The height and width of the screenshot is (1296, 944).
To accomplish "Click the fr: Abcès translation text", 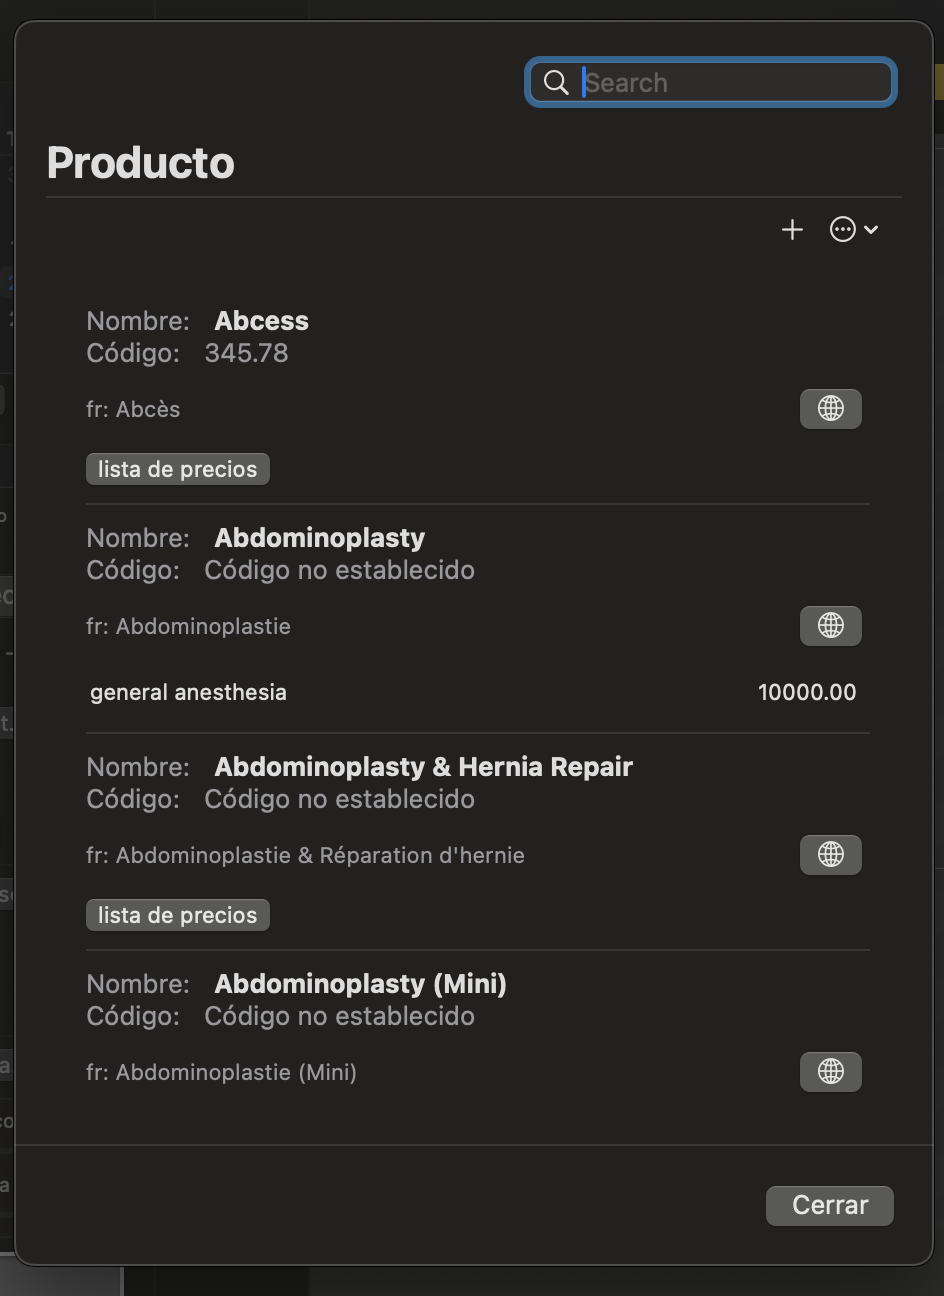I will (x=133, y=409).
